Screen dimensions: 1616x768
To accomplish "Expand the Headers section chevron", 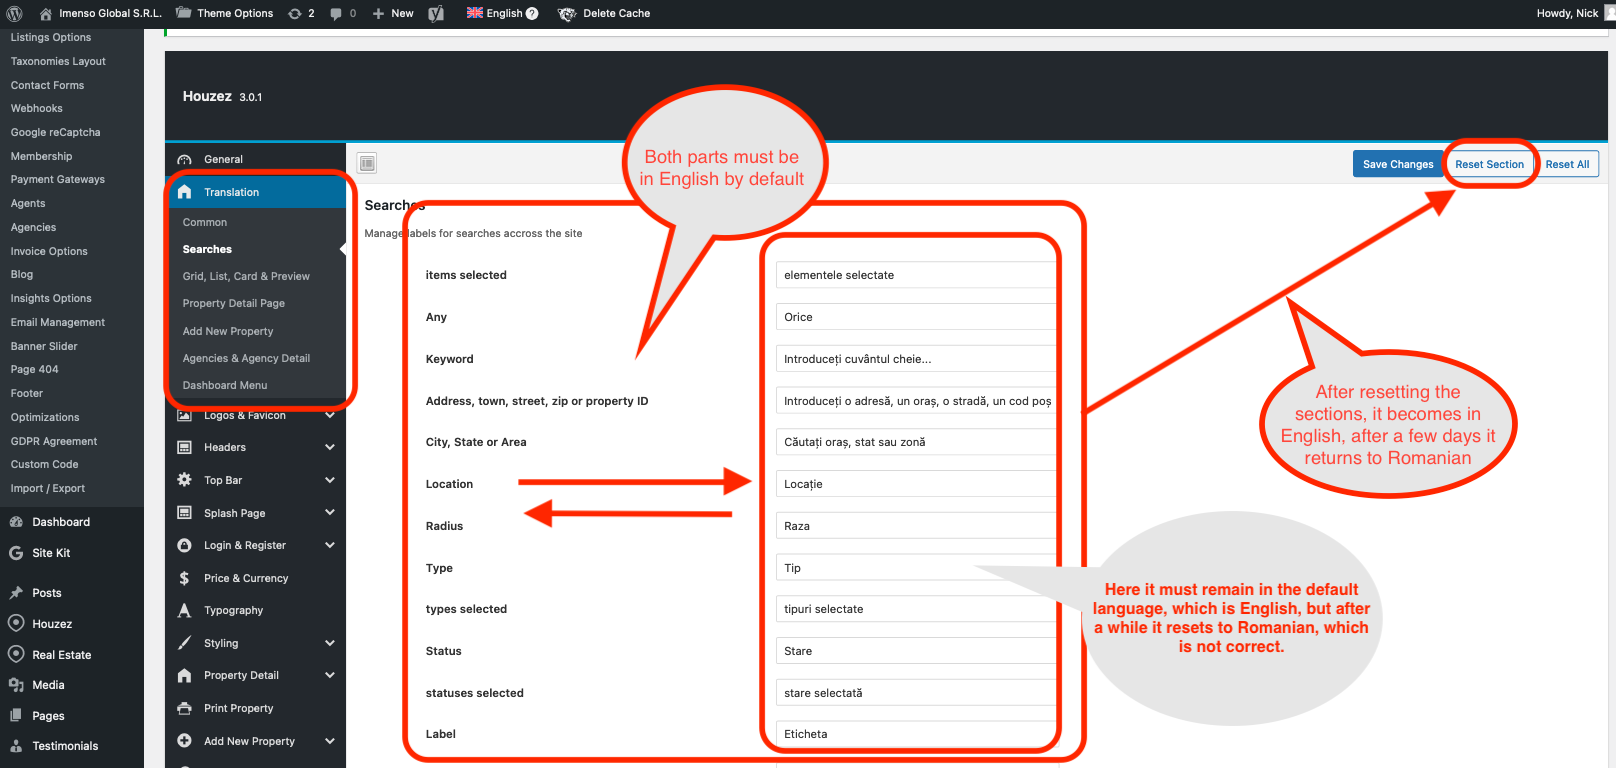I will coord(330,447).
